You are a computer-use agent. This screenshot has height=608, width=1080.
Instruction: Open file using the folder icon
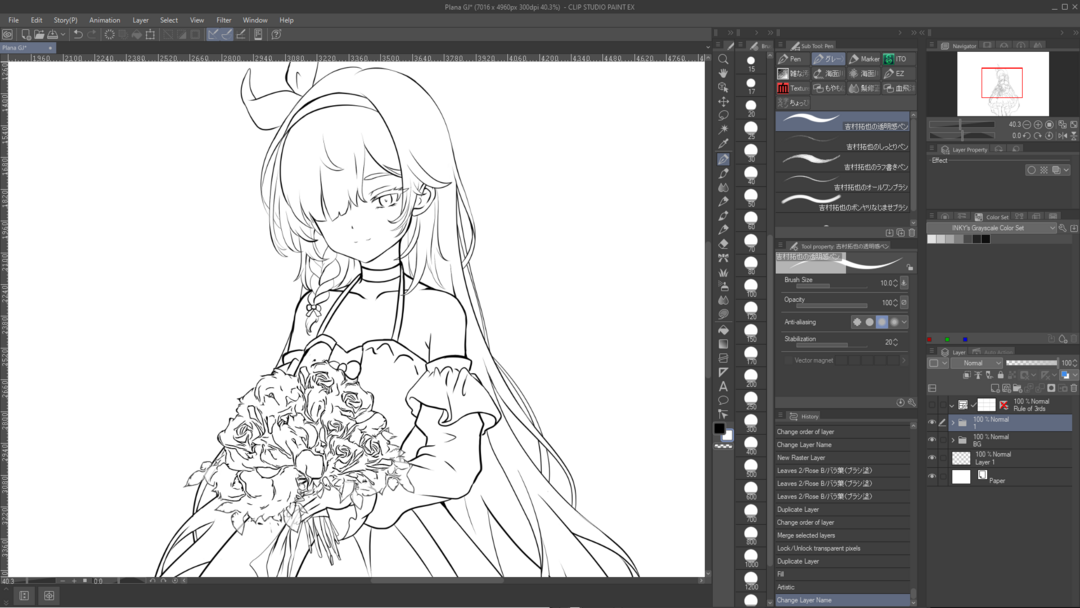(x=39, y=35)
